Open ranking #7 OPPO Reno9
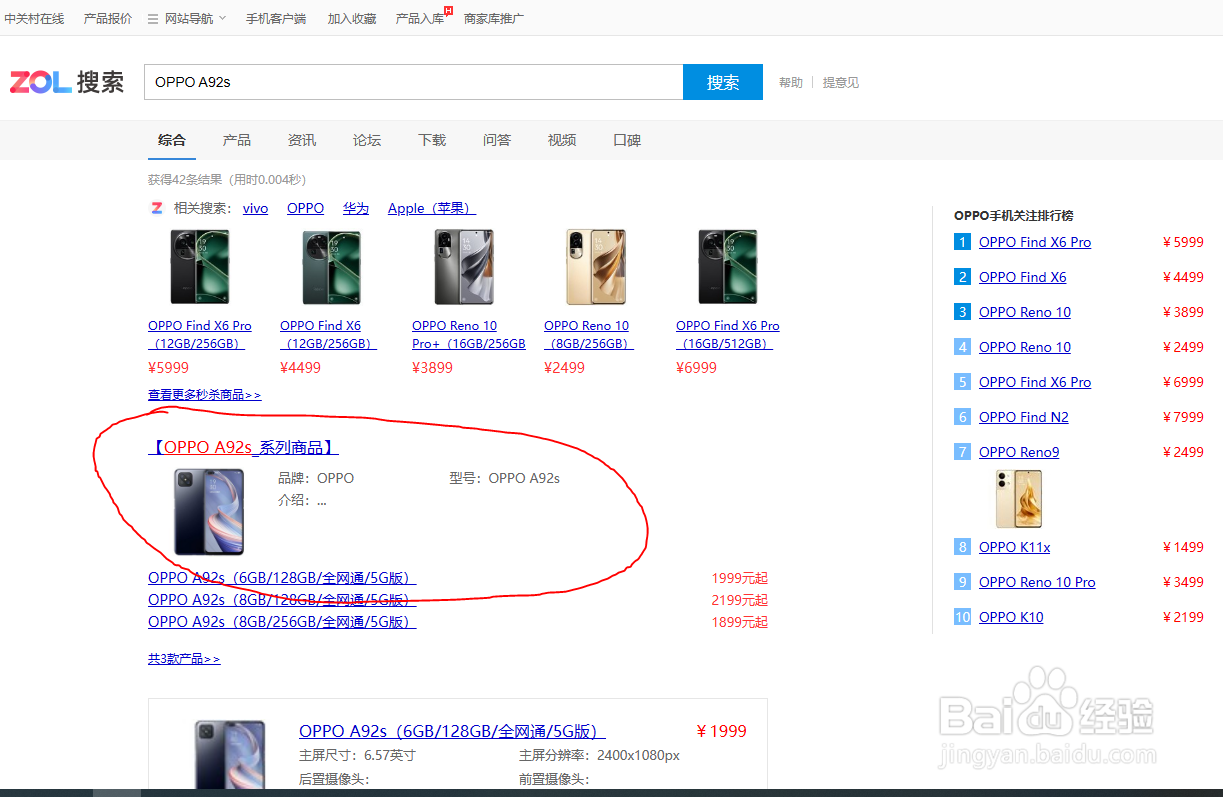Screen dimensions: 1223x797 coord(1019,452)
